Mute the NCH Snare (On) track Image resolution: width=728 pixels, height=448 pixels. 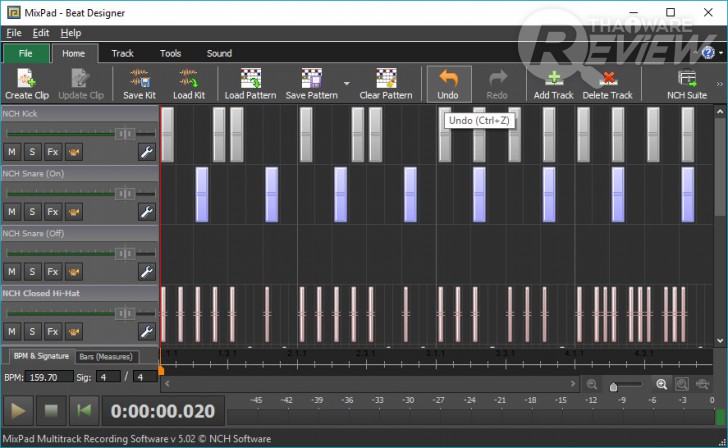[x=12, y=212]
